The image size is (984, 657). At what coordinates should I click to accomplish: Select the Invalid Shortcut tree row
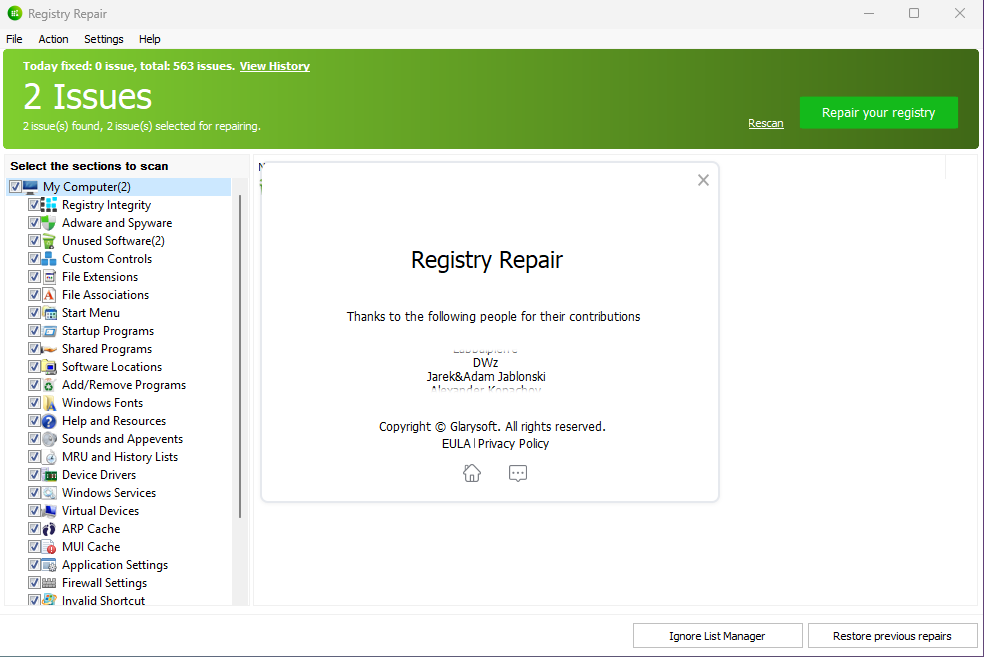(103, 599)
